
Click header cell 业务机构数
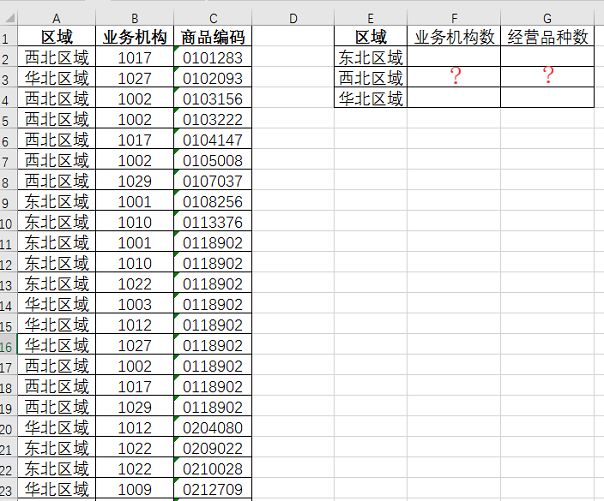[x=454, y=37]
